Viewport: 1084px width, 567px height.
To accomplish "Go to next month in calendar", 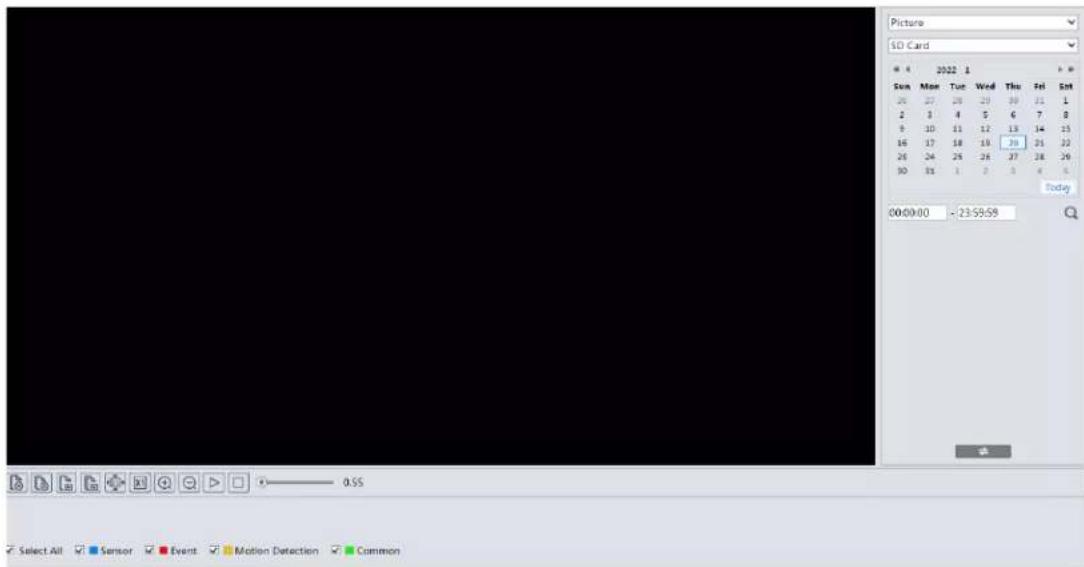I will pyautogui.click(x=1060, y=70).
